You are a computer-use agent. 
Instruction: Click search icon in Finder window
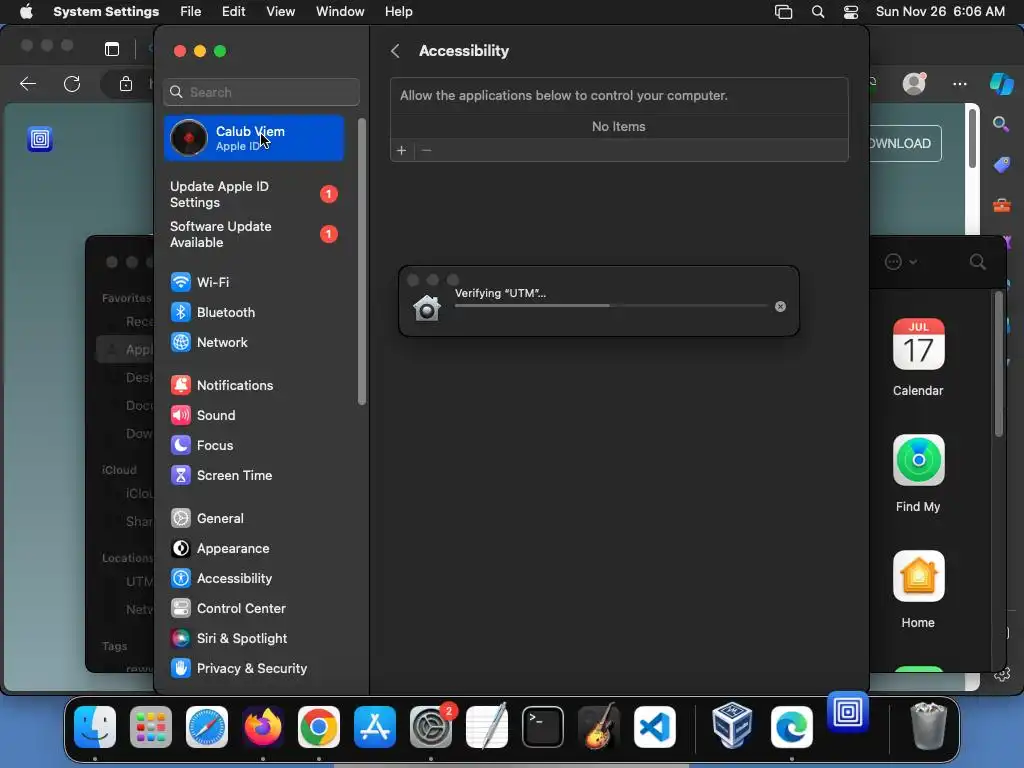978,263
